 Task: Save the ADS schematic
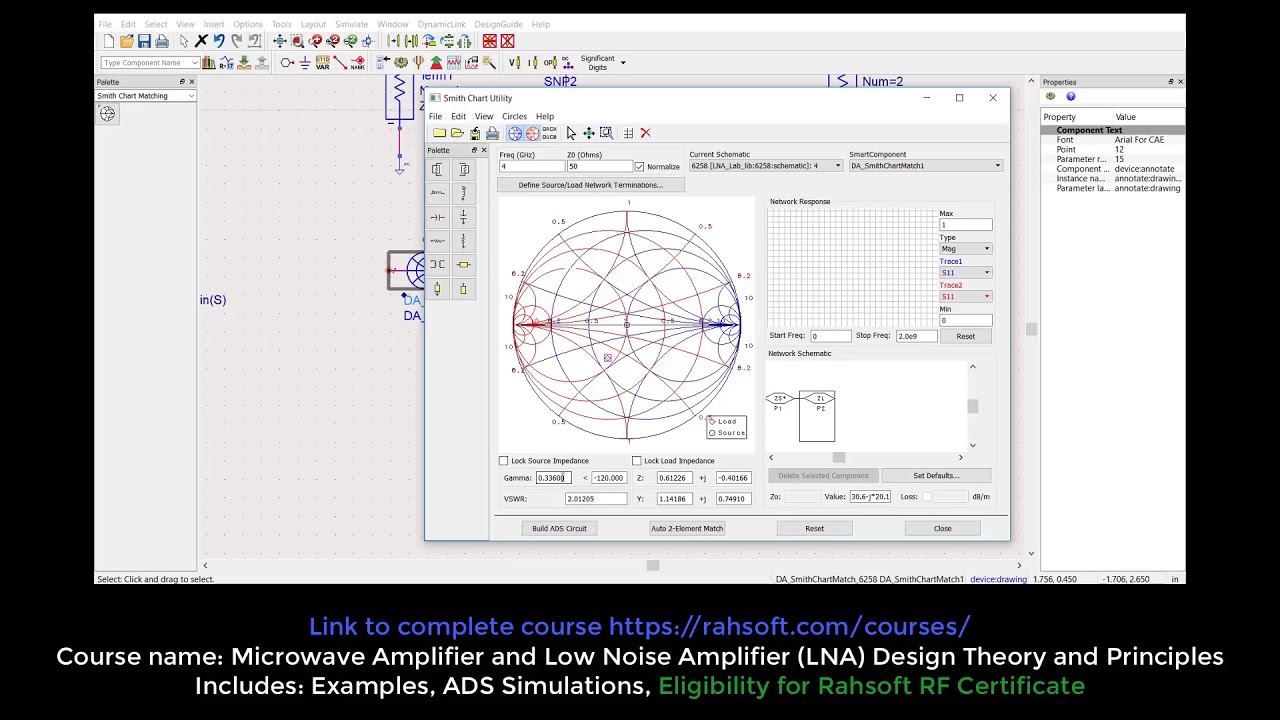point(144,41)
